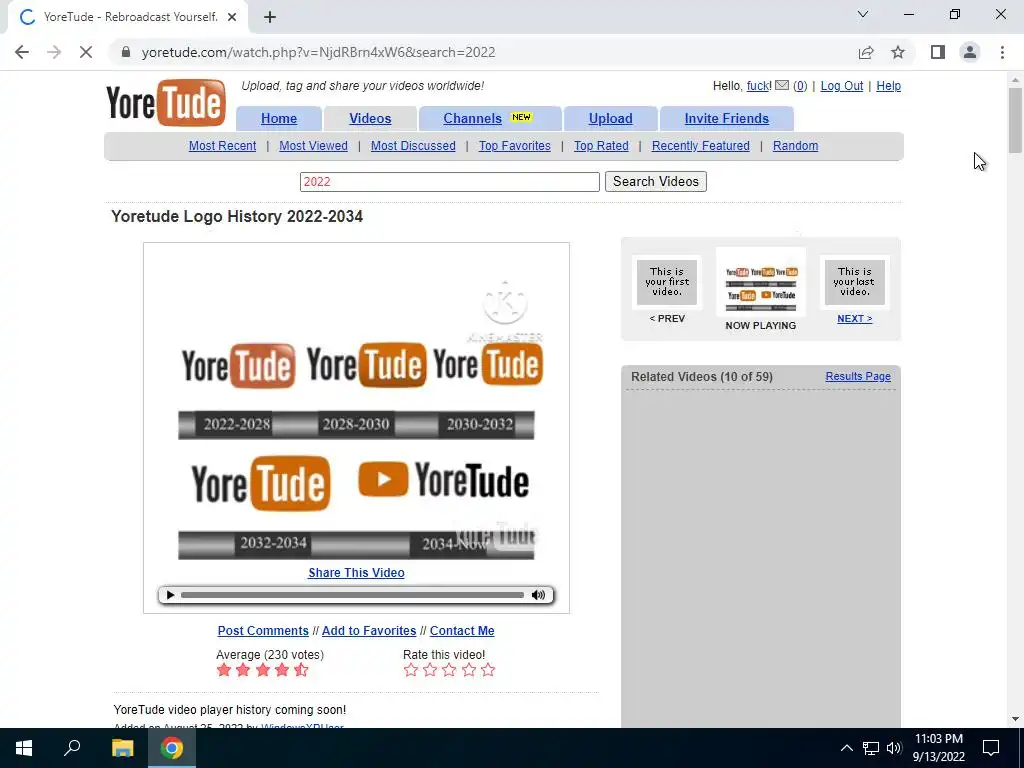This screenshot has width=1024, height=768.
Task: Seek along the video progress bar
Action: (x=352, y=595)
